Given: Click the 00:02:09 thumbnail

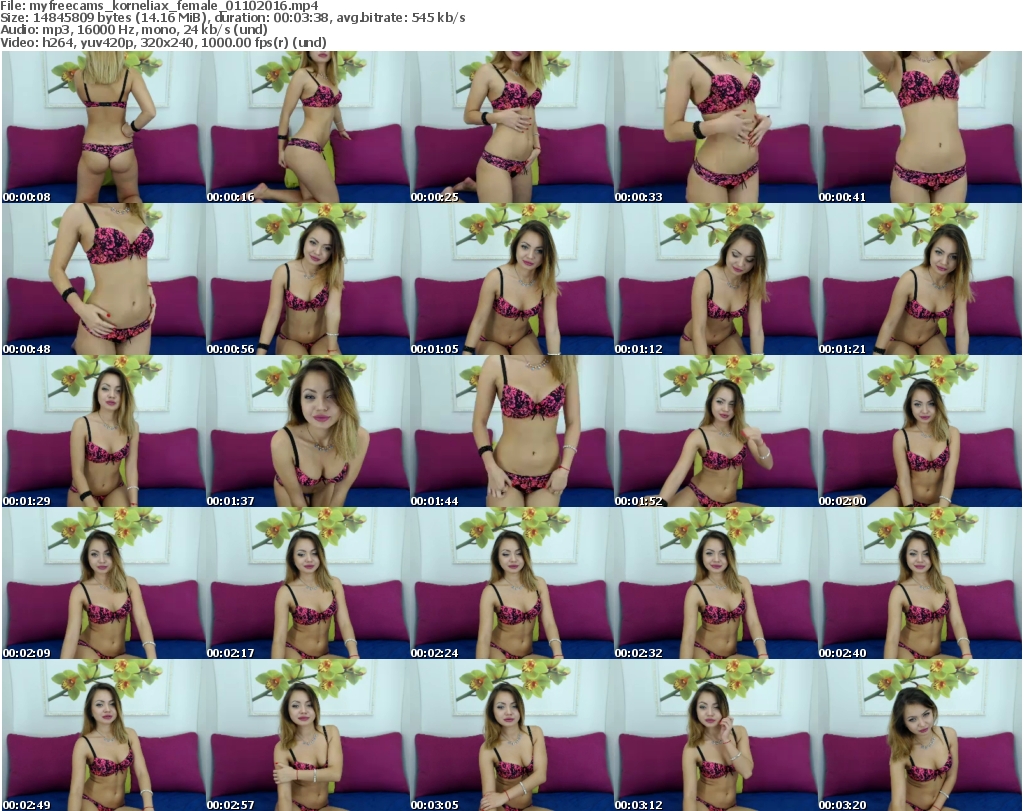Looking at the screenshot, I should point(104,583).
